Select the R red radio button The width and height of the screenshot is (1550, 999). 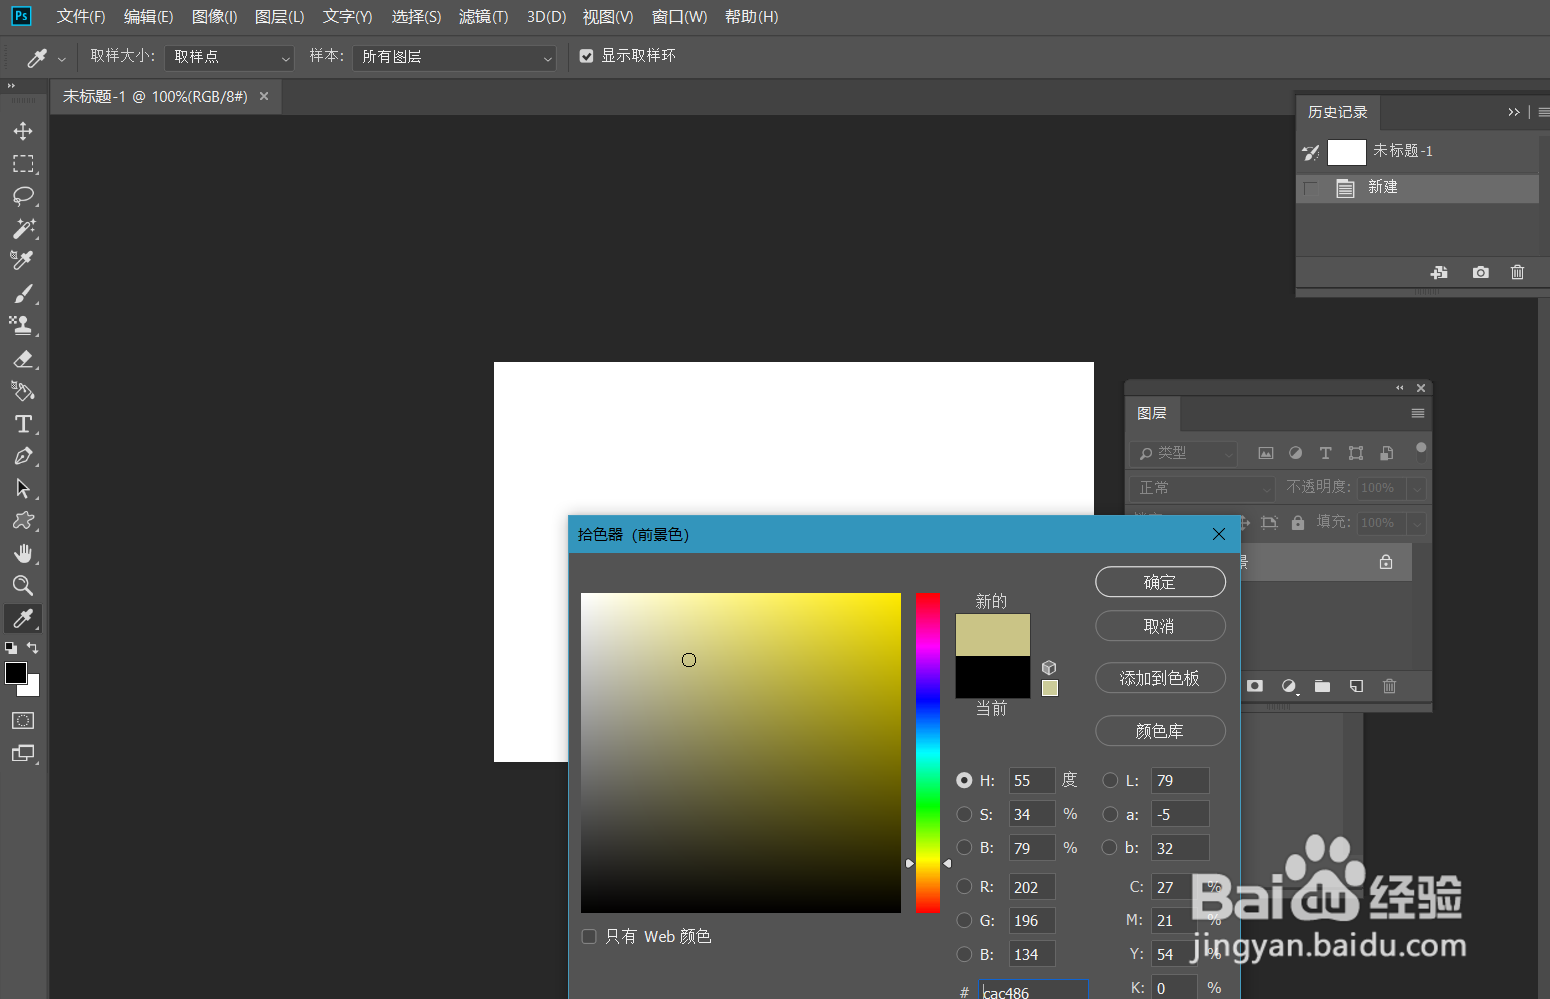(x=964, y=886)
